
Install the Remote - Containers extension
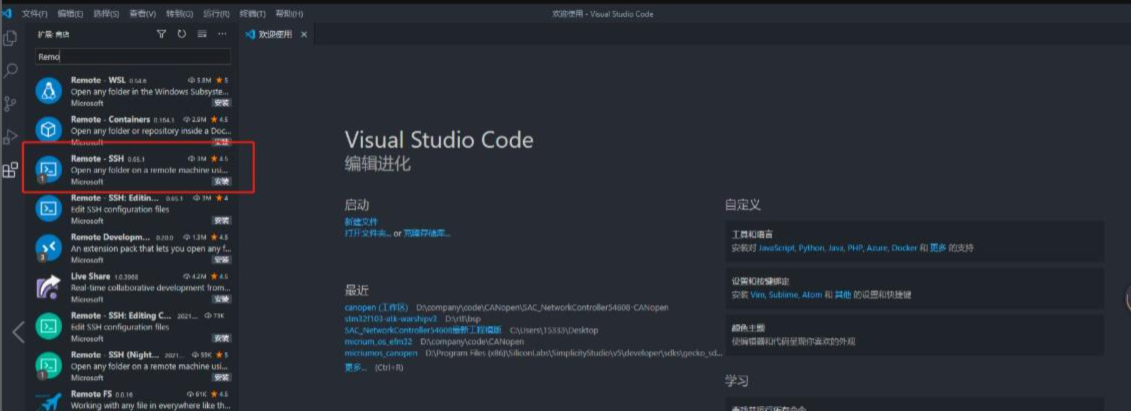pos(221,142)
